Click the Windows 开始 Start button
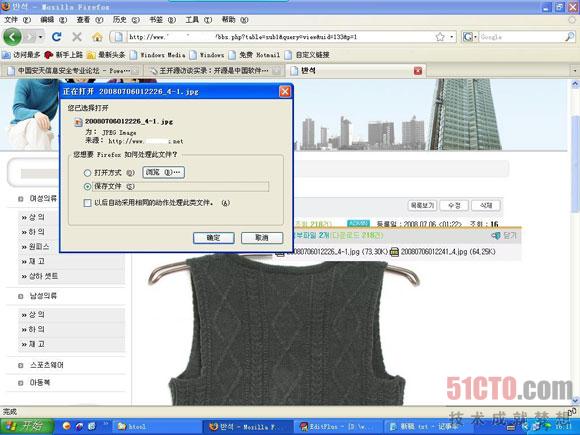The width and height of the screenshot is (580, 435). pos(27,426)
